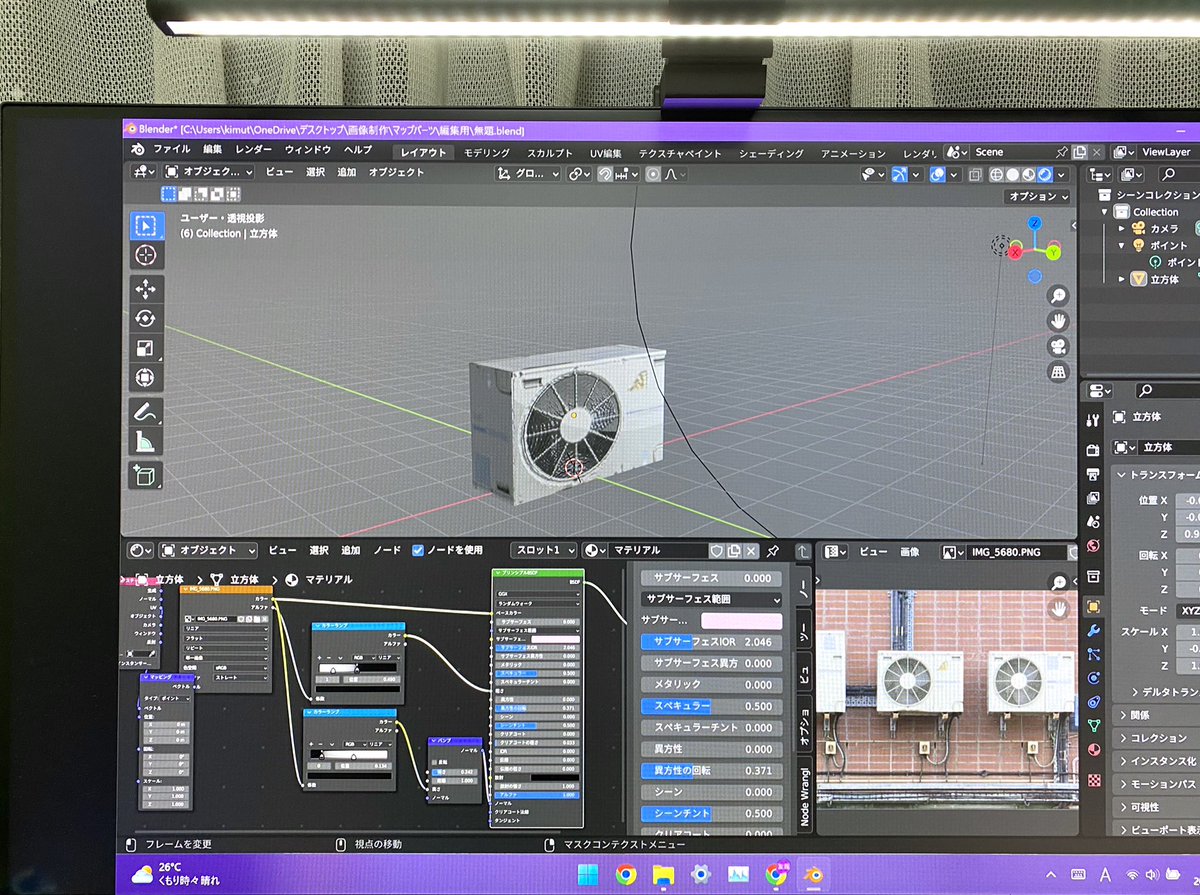1200x895 pixels.
Task: Select the Add Cube tool in the viewport toolbar
Action: point(146,475)
